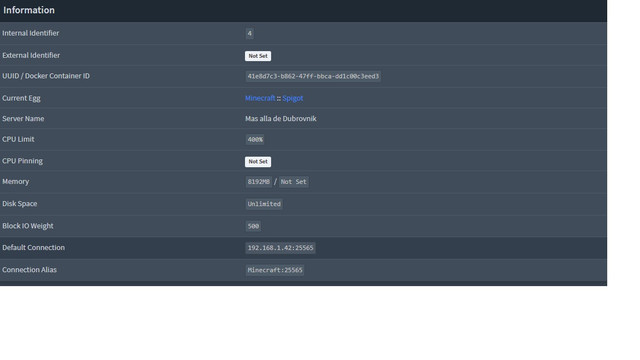Click the Server Name label
The image size is (640, 360).
(x=23, y=119)
